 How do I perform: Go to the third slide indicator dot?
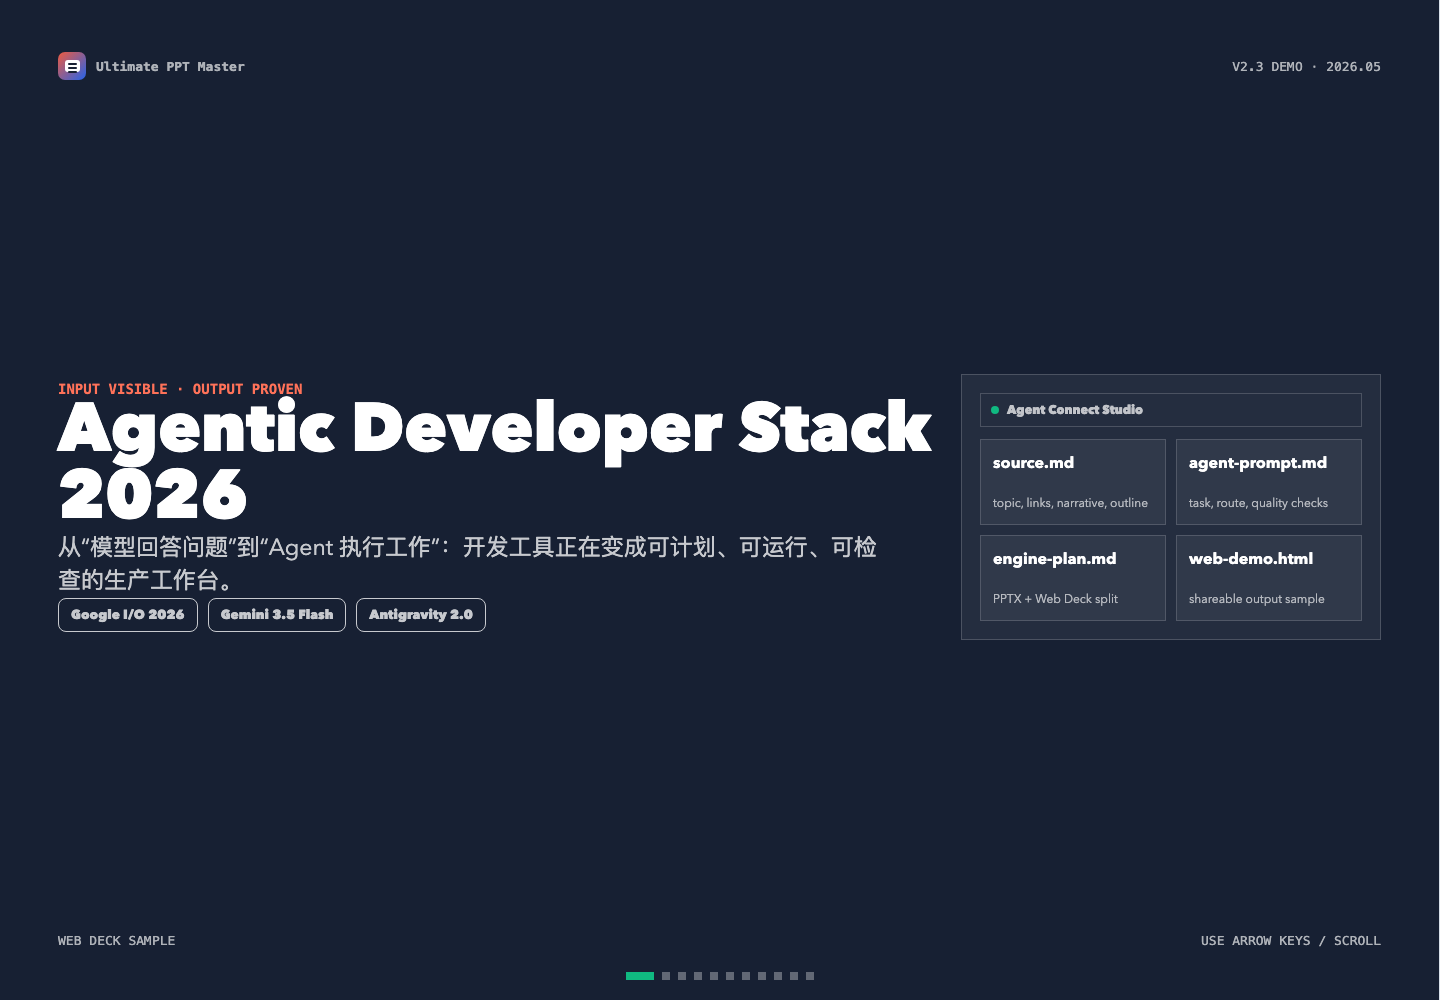pyautogui.click(x=682, y=976)
